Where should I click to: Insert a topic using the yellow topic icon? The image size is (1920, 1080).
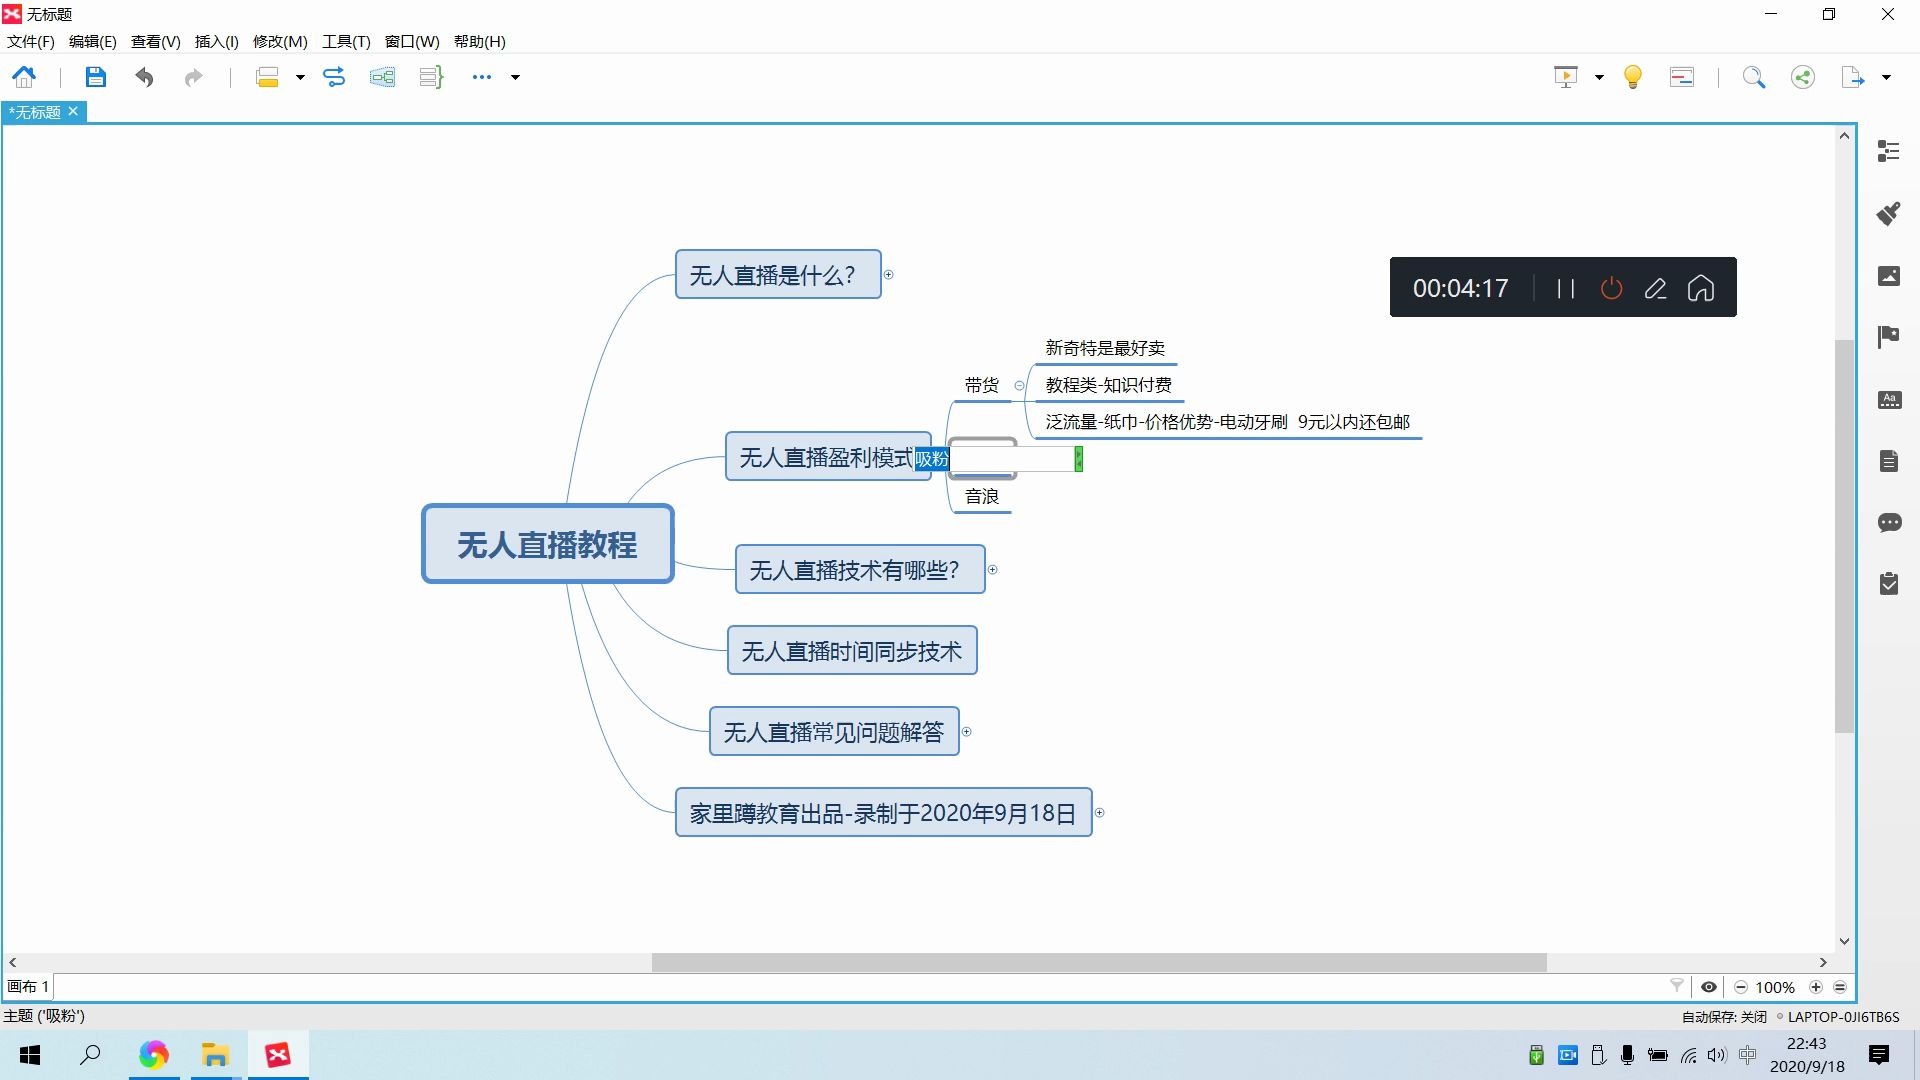267,77
